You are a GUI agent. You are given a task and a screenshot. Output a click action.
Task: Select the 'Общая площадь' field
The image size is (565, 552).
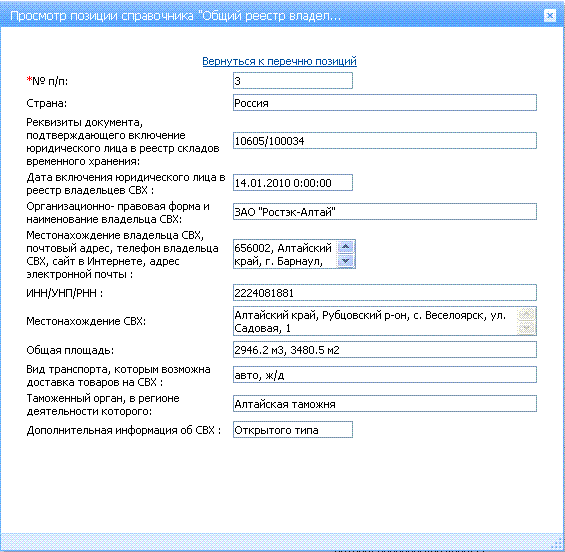(385, 350)
